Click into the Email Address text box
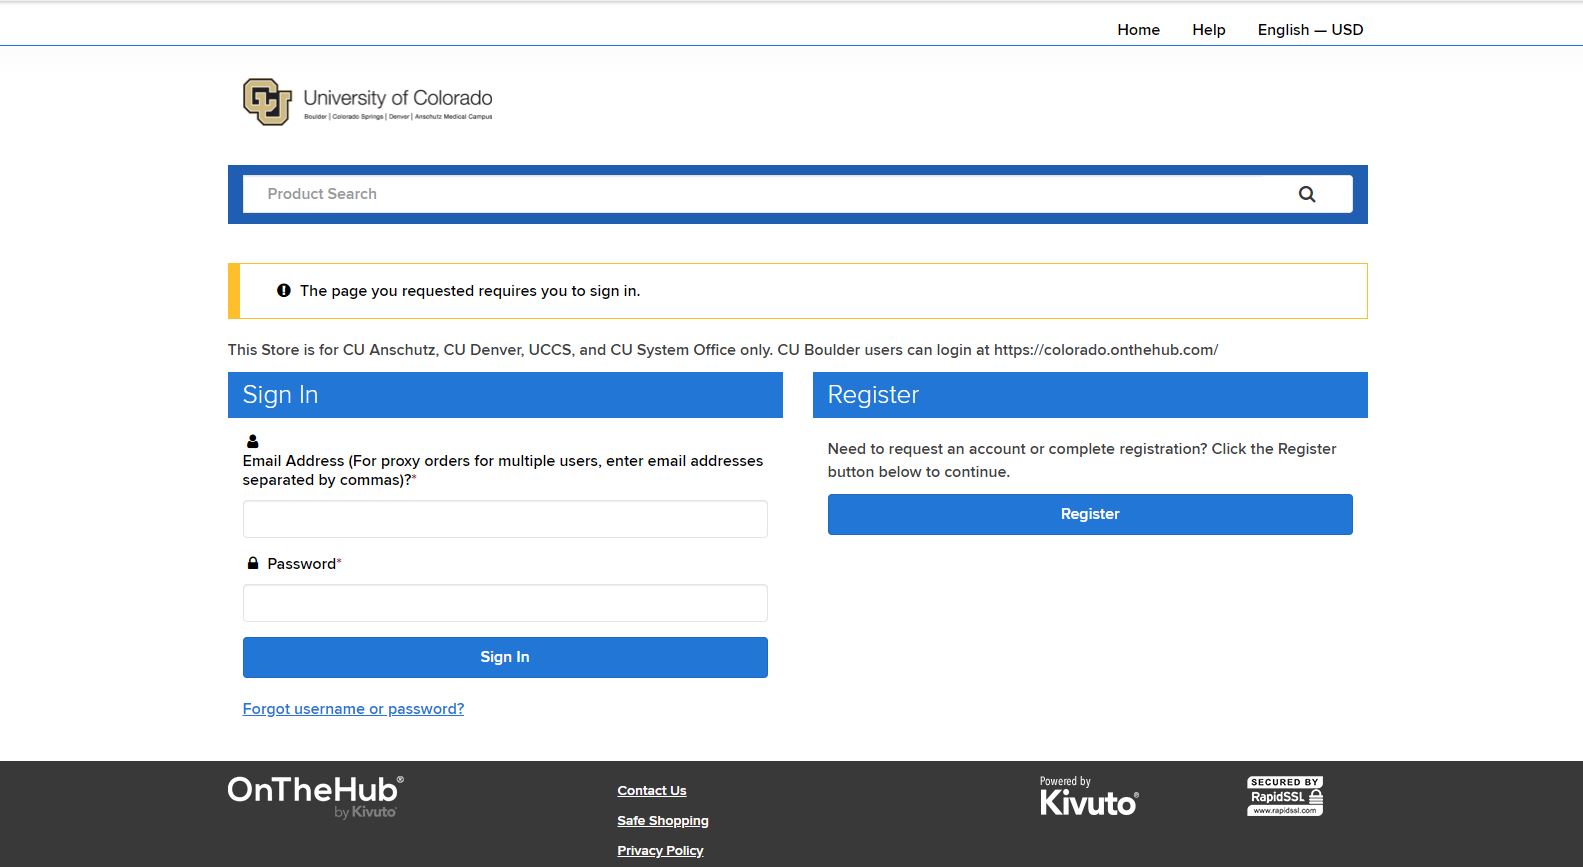Viewport: 1583px width, 867px height. [505, 519]
